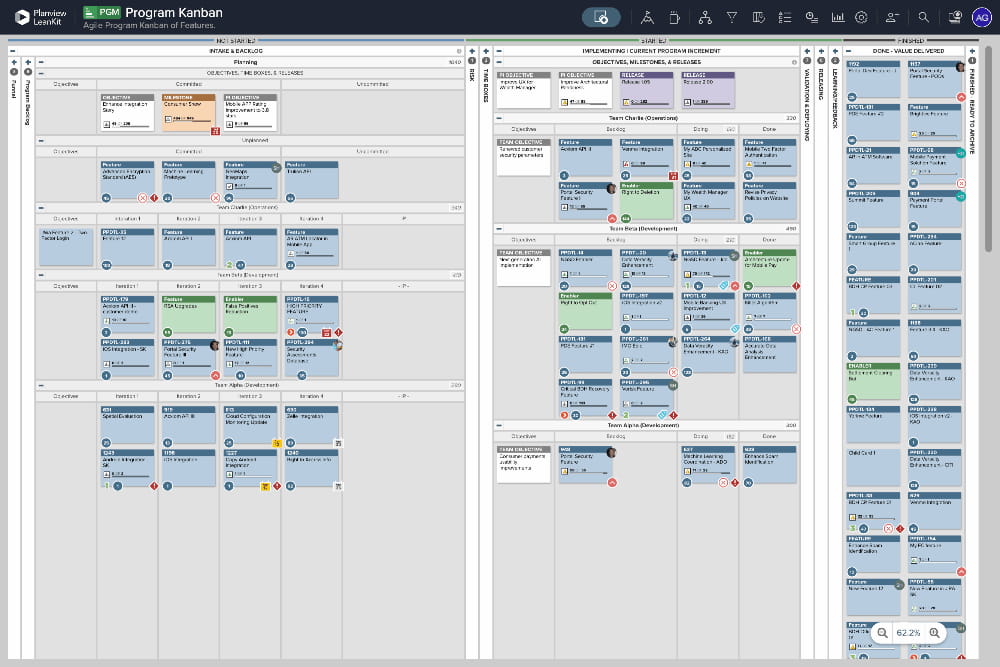1000x667 pixels.
Task: Open the board analytics bar chart icon
Action: pyautogui.click(x=838, y=17)
